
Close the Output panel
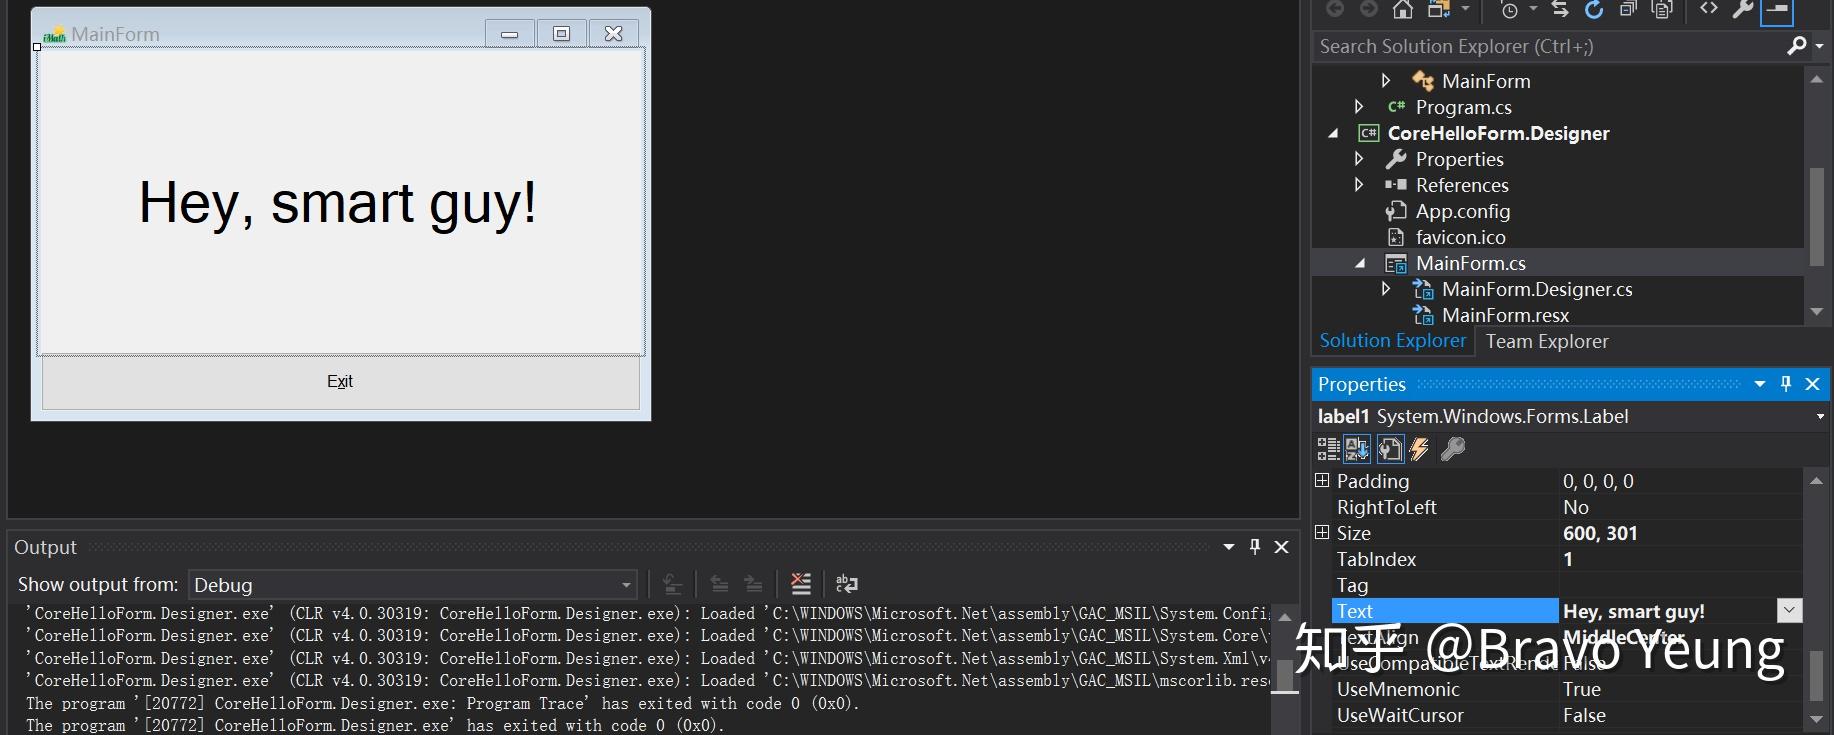[x=1281, y=547]
